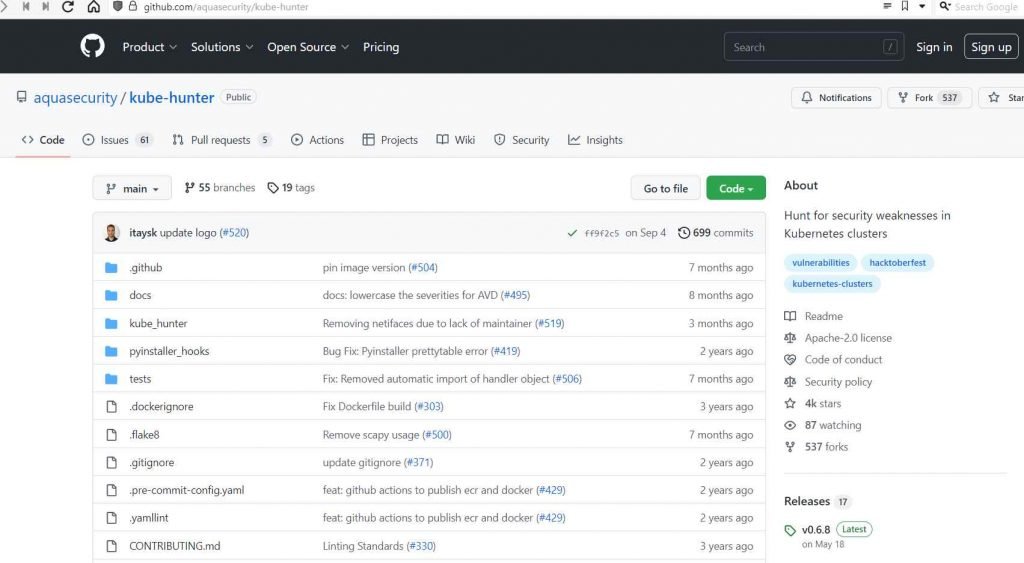This screenshot has width=1024, height=563.
Task: Focus the GitHub Search field
Action: [814, 47]
